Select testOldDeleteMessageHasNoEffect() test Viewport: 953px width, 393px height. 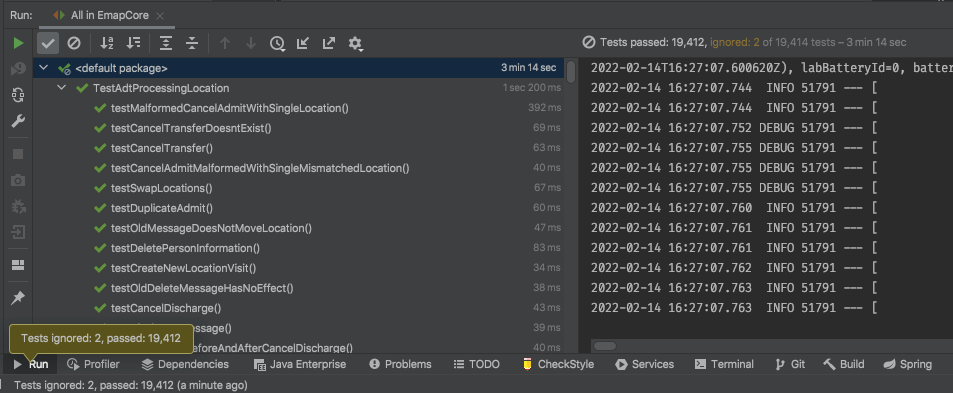pos(298,288)
